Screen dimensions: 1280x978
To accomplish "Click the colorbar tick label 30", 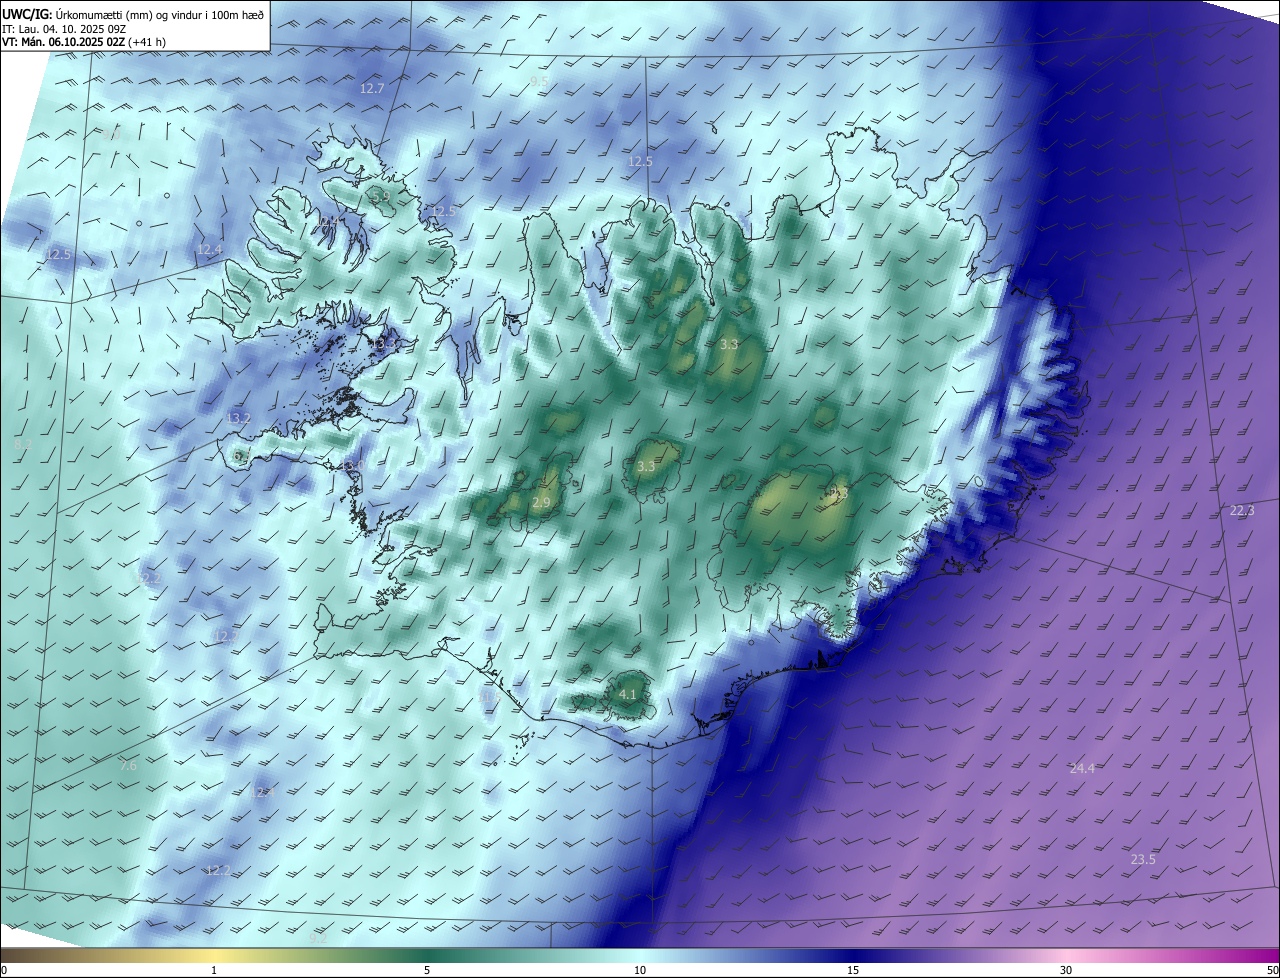I will point(1066,970).
